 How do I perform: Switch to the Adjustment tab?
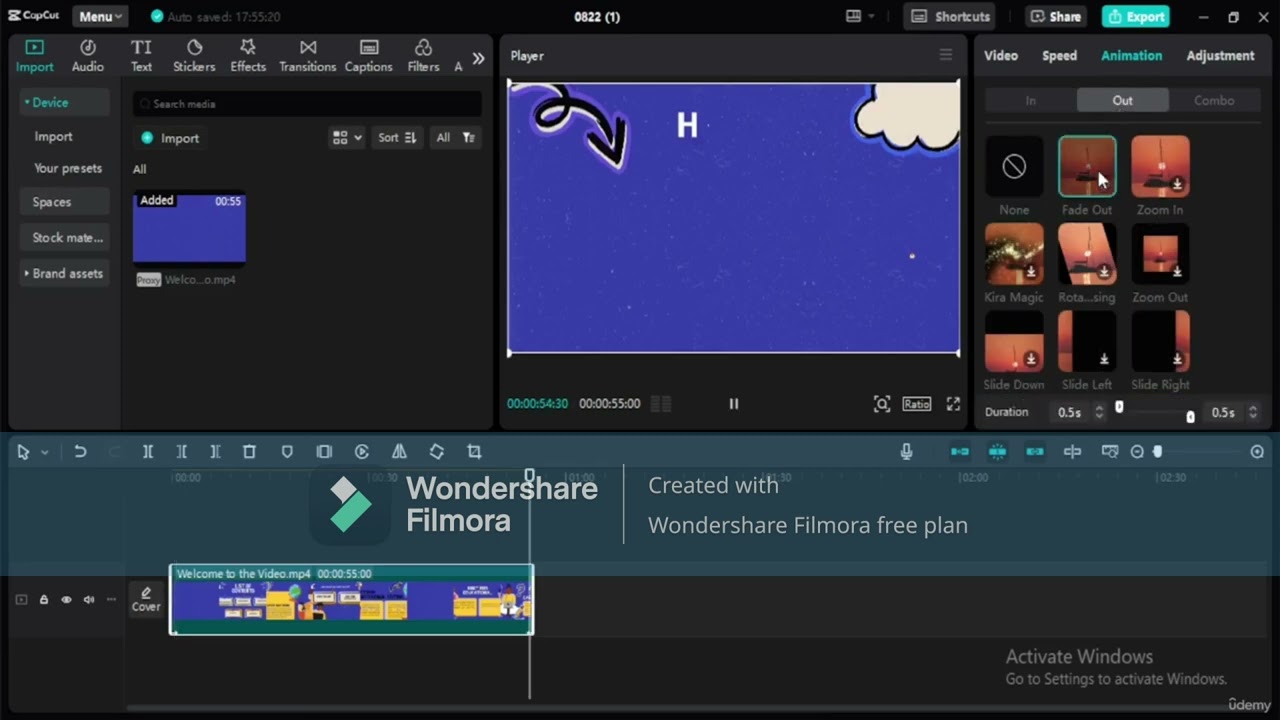[1220, 56]
